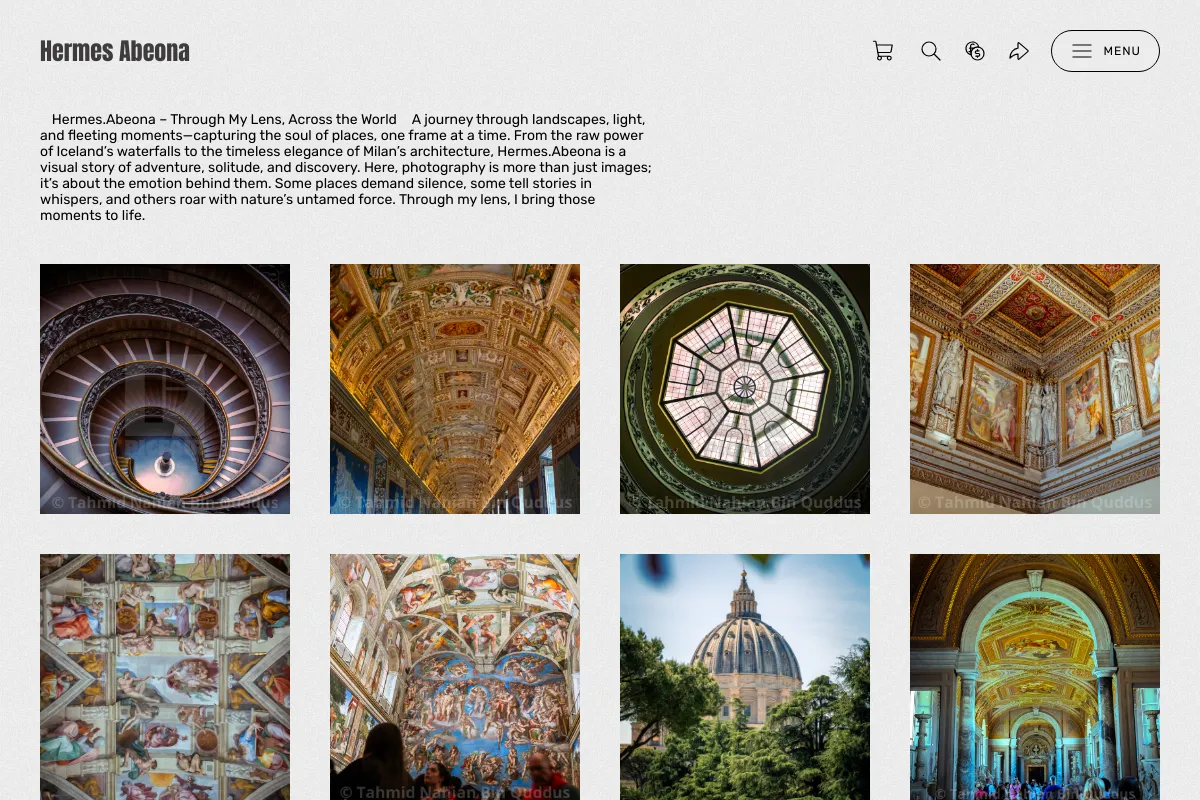
Task: Click the share arrow icon
Action: tap(1019, 51)
